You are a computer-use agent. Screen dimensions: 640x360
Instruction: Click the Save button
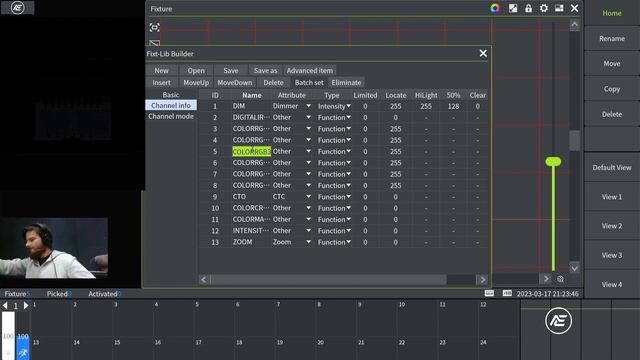(231, 70)
